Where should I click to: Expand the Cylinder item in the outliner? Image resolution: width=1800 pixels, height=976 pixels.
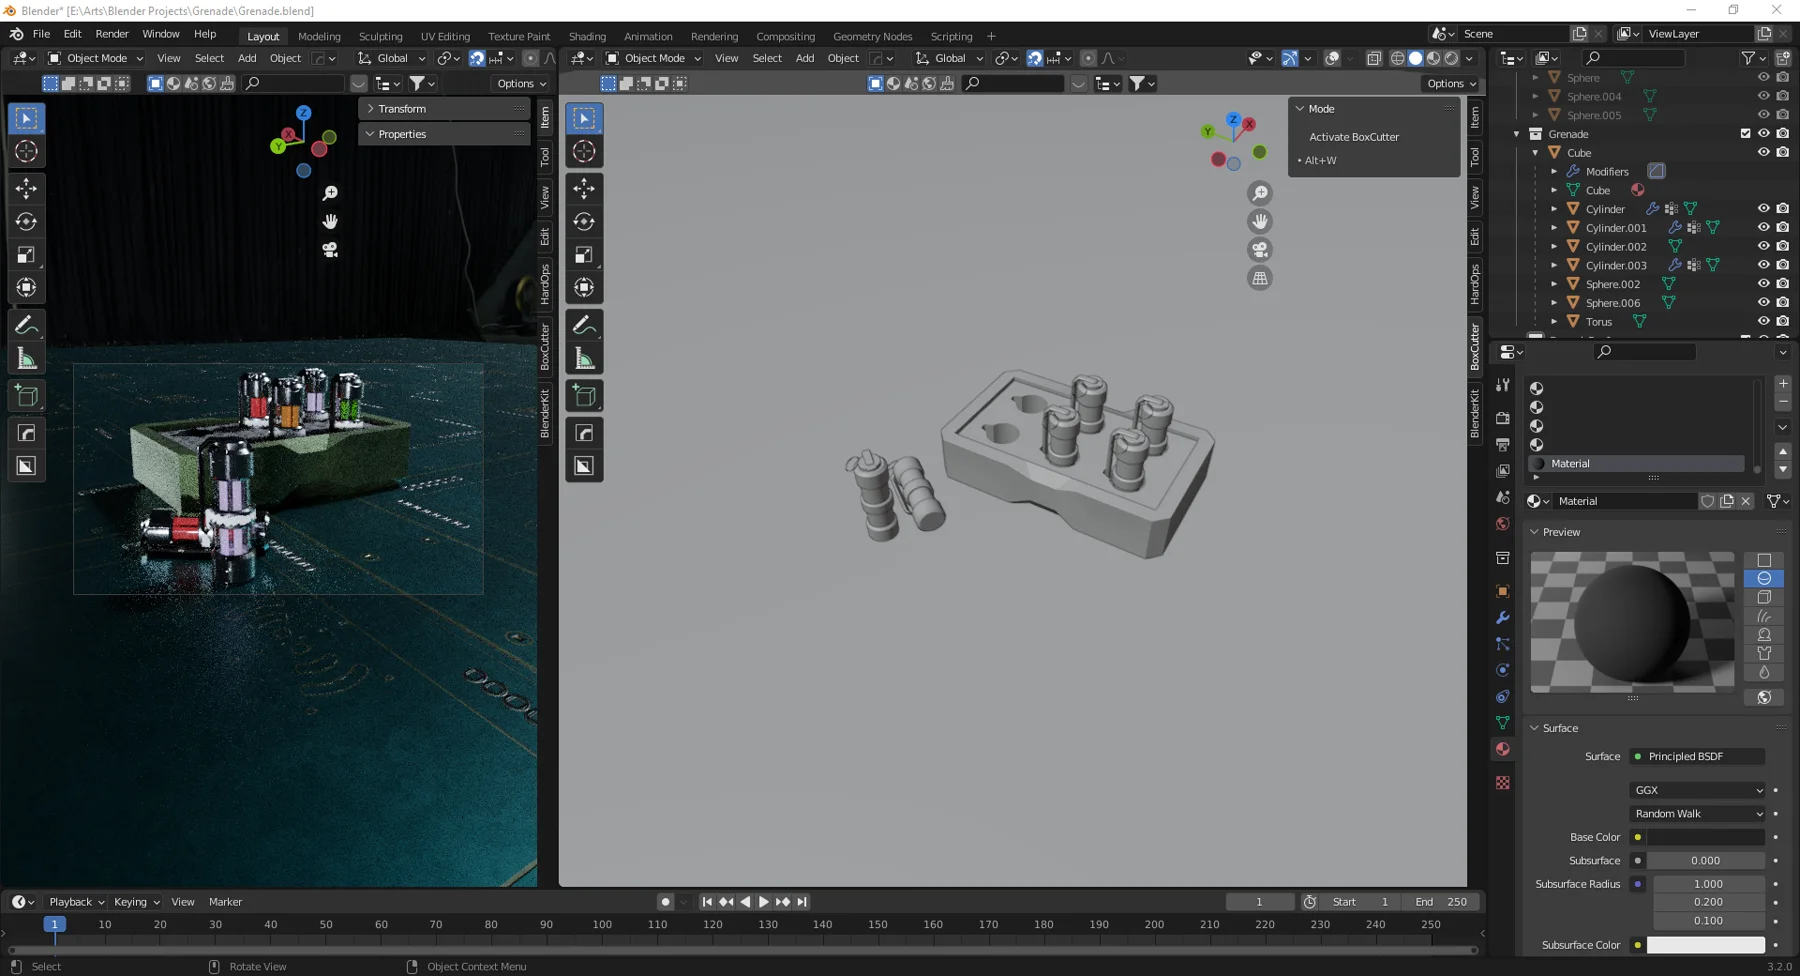tap(1554, 209)
